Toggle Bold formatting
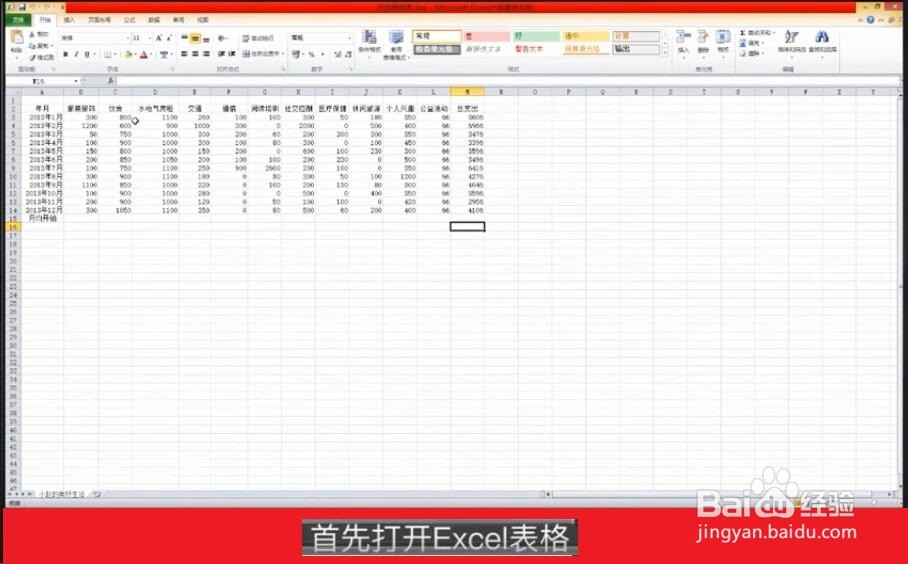 click(65, 54)
